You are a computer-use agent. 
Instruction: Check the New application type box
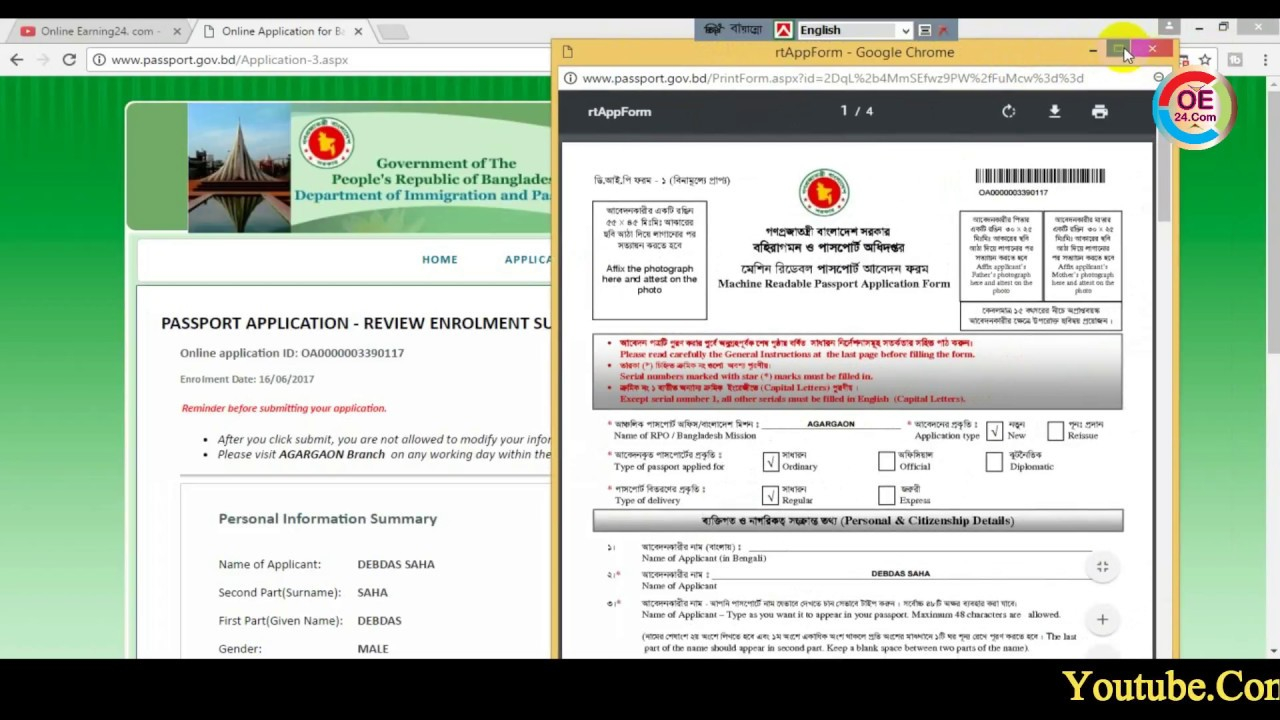pos(994,431)
